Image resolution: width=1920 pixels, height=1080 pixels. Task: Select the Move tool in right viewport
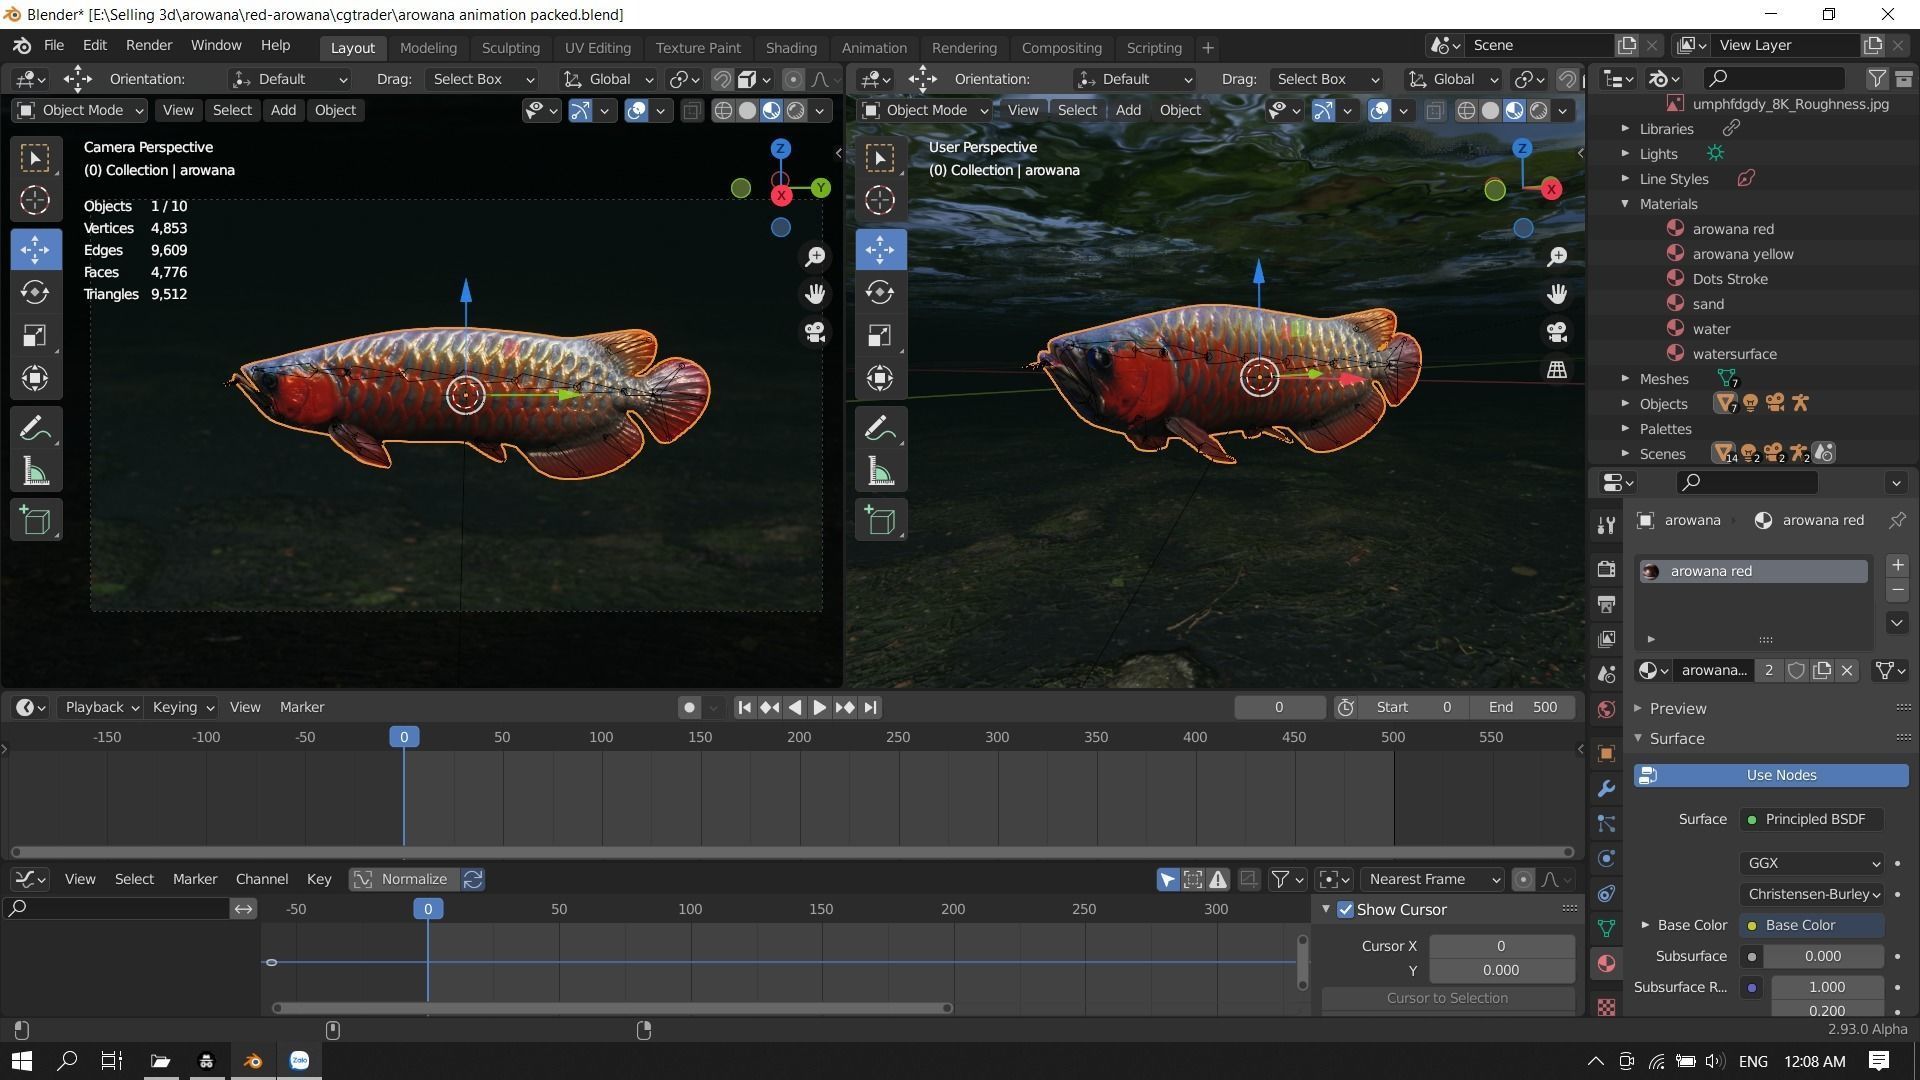[880, 249]
